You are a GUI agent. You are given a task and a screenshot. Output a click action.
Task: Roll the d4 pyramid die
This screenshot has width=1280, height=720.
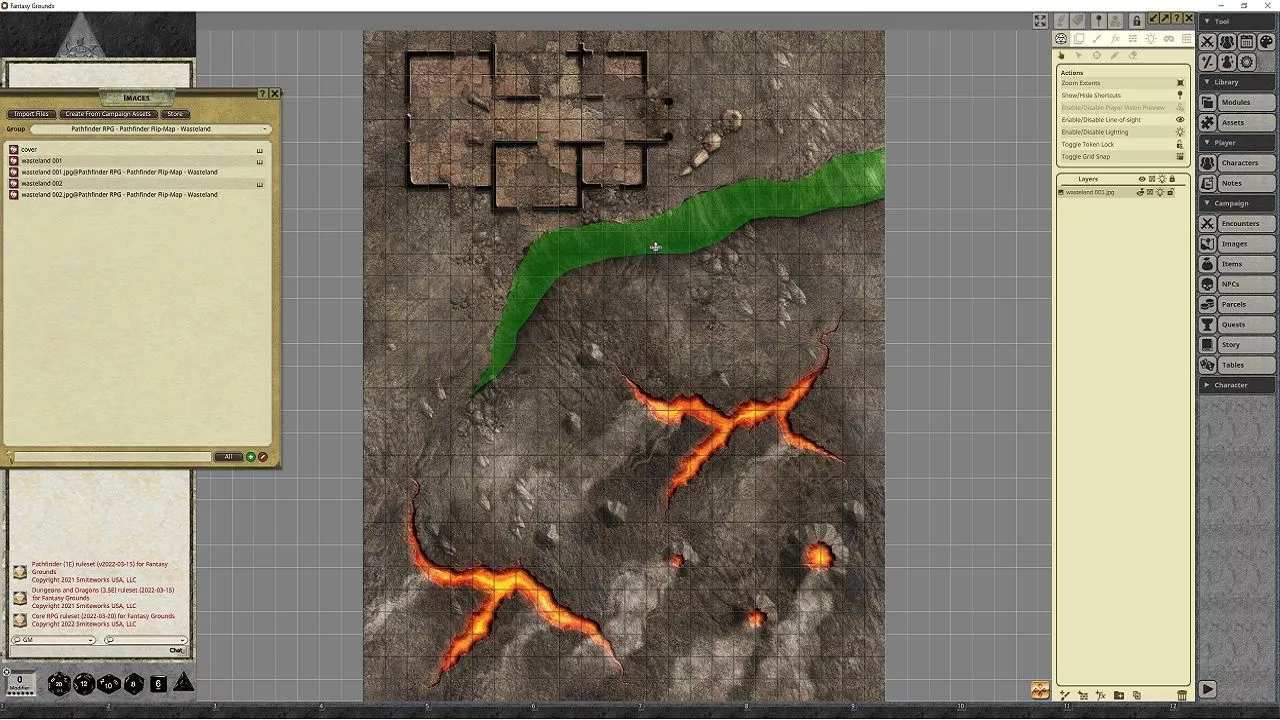click(184, 683)
